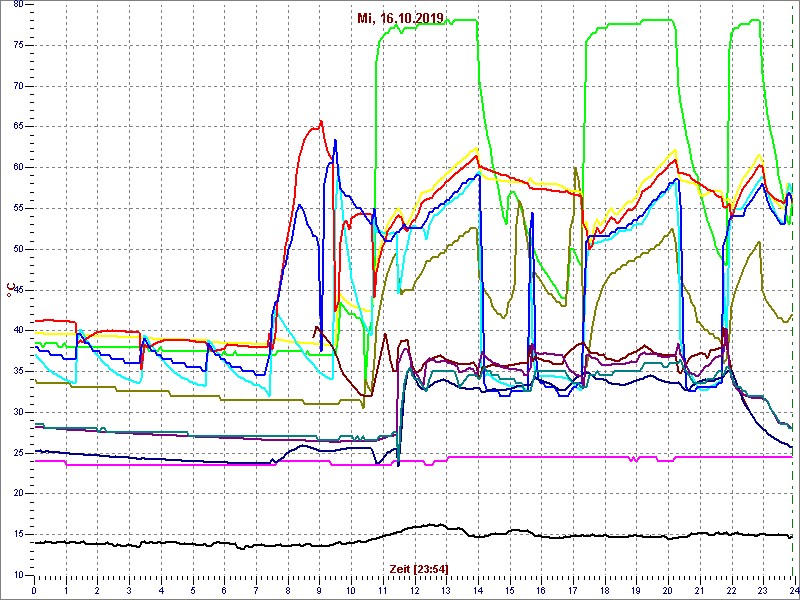Click the 75 label on temperature axis
This screenshot has width=800, height=600.
point(17,45)
